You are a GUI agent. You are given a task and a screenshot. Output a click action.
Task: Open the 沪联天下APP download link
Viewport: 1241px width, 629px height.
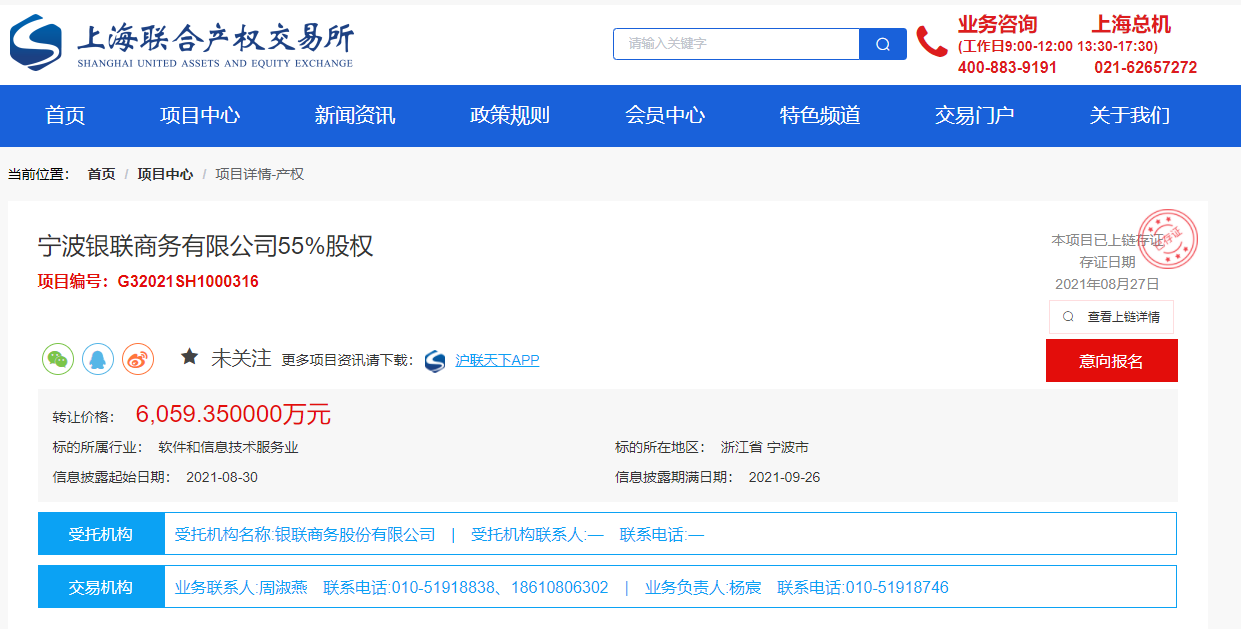pos(497,360)
